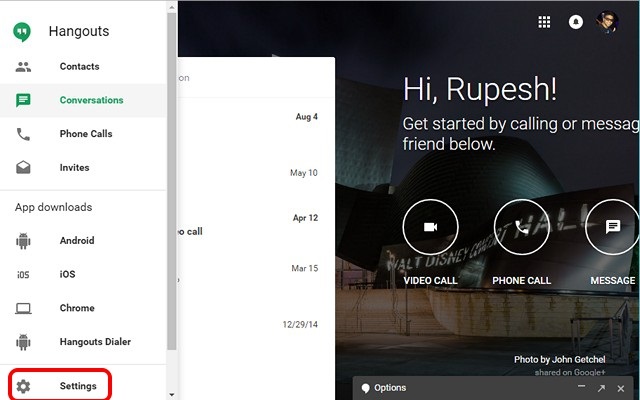Click the Options chat window title
The height and width of the screenshot is (400, 640).
coord(390,388)
